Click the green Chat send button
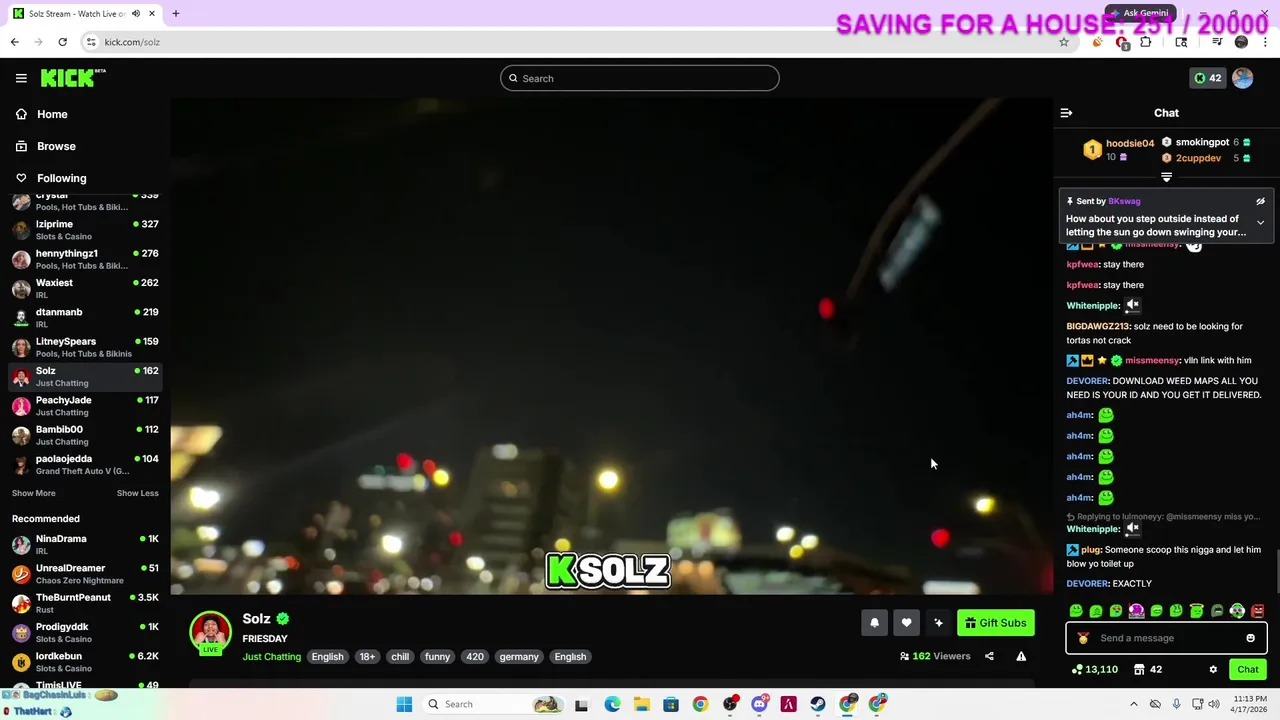 [1247, 669]
